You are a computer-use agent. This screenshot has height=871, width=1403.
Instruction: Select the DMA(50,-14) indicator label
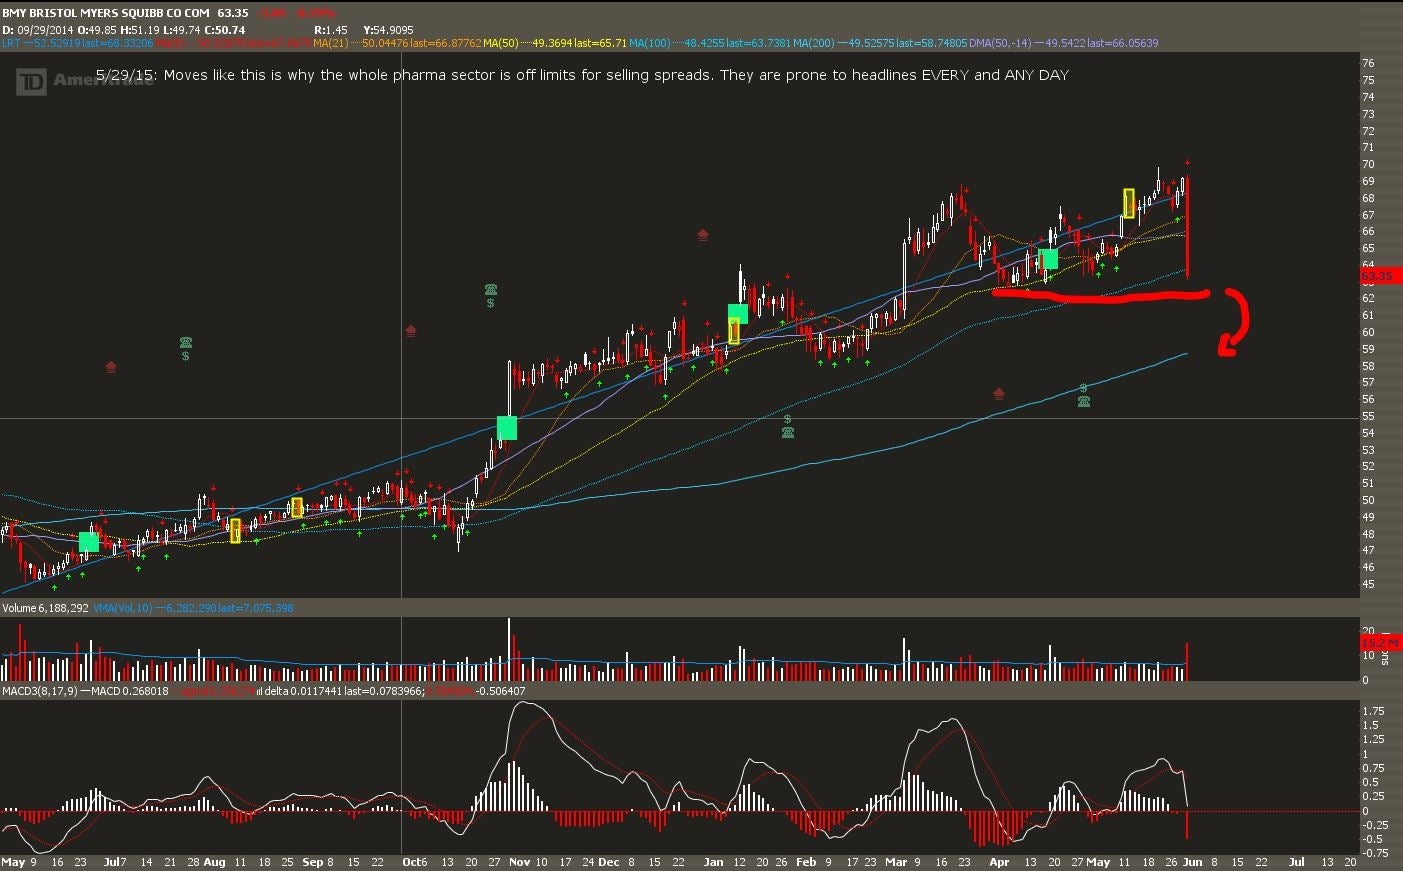(1063, 43)
